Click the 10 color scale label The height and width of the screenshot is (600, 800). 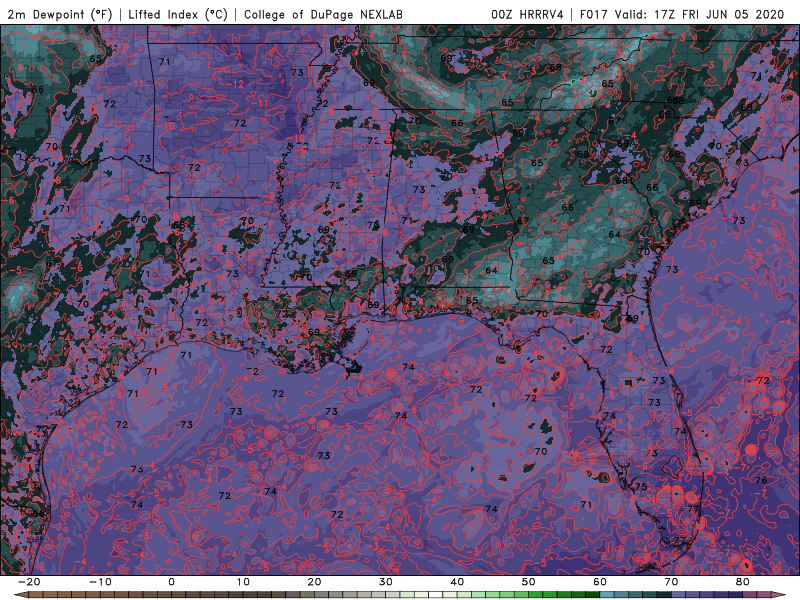pos(243,582)
